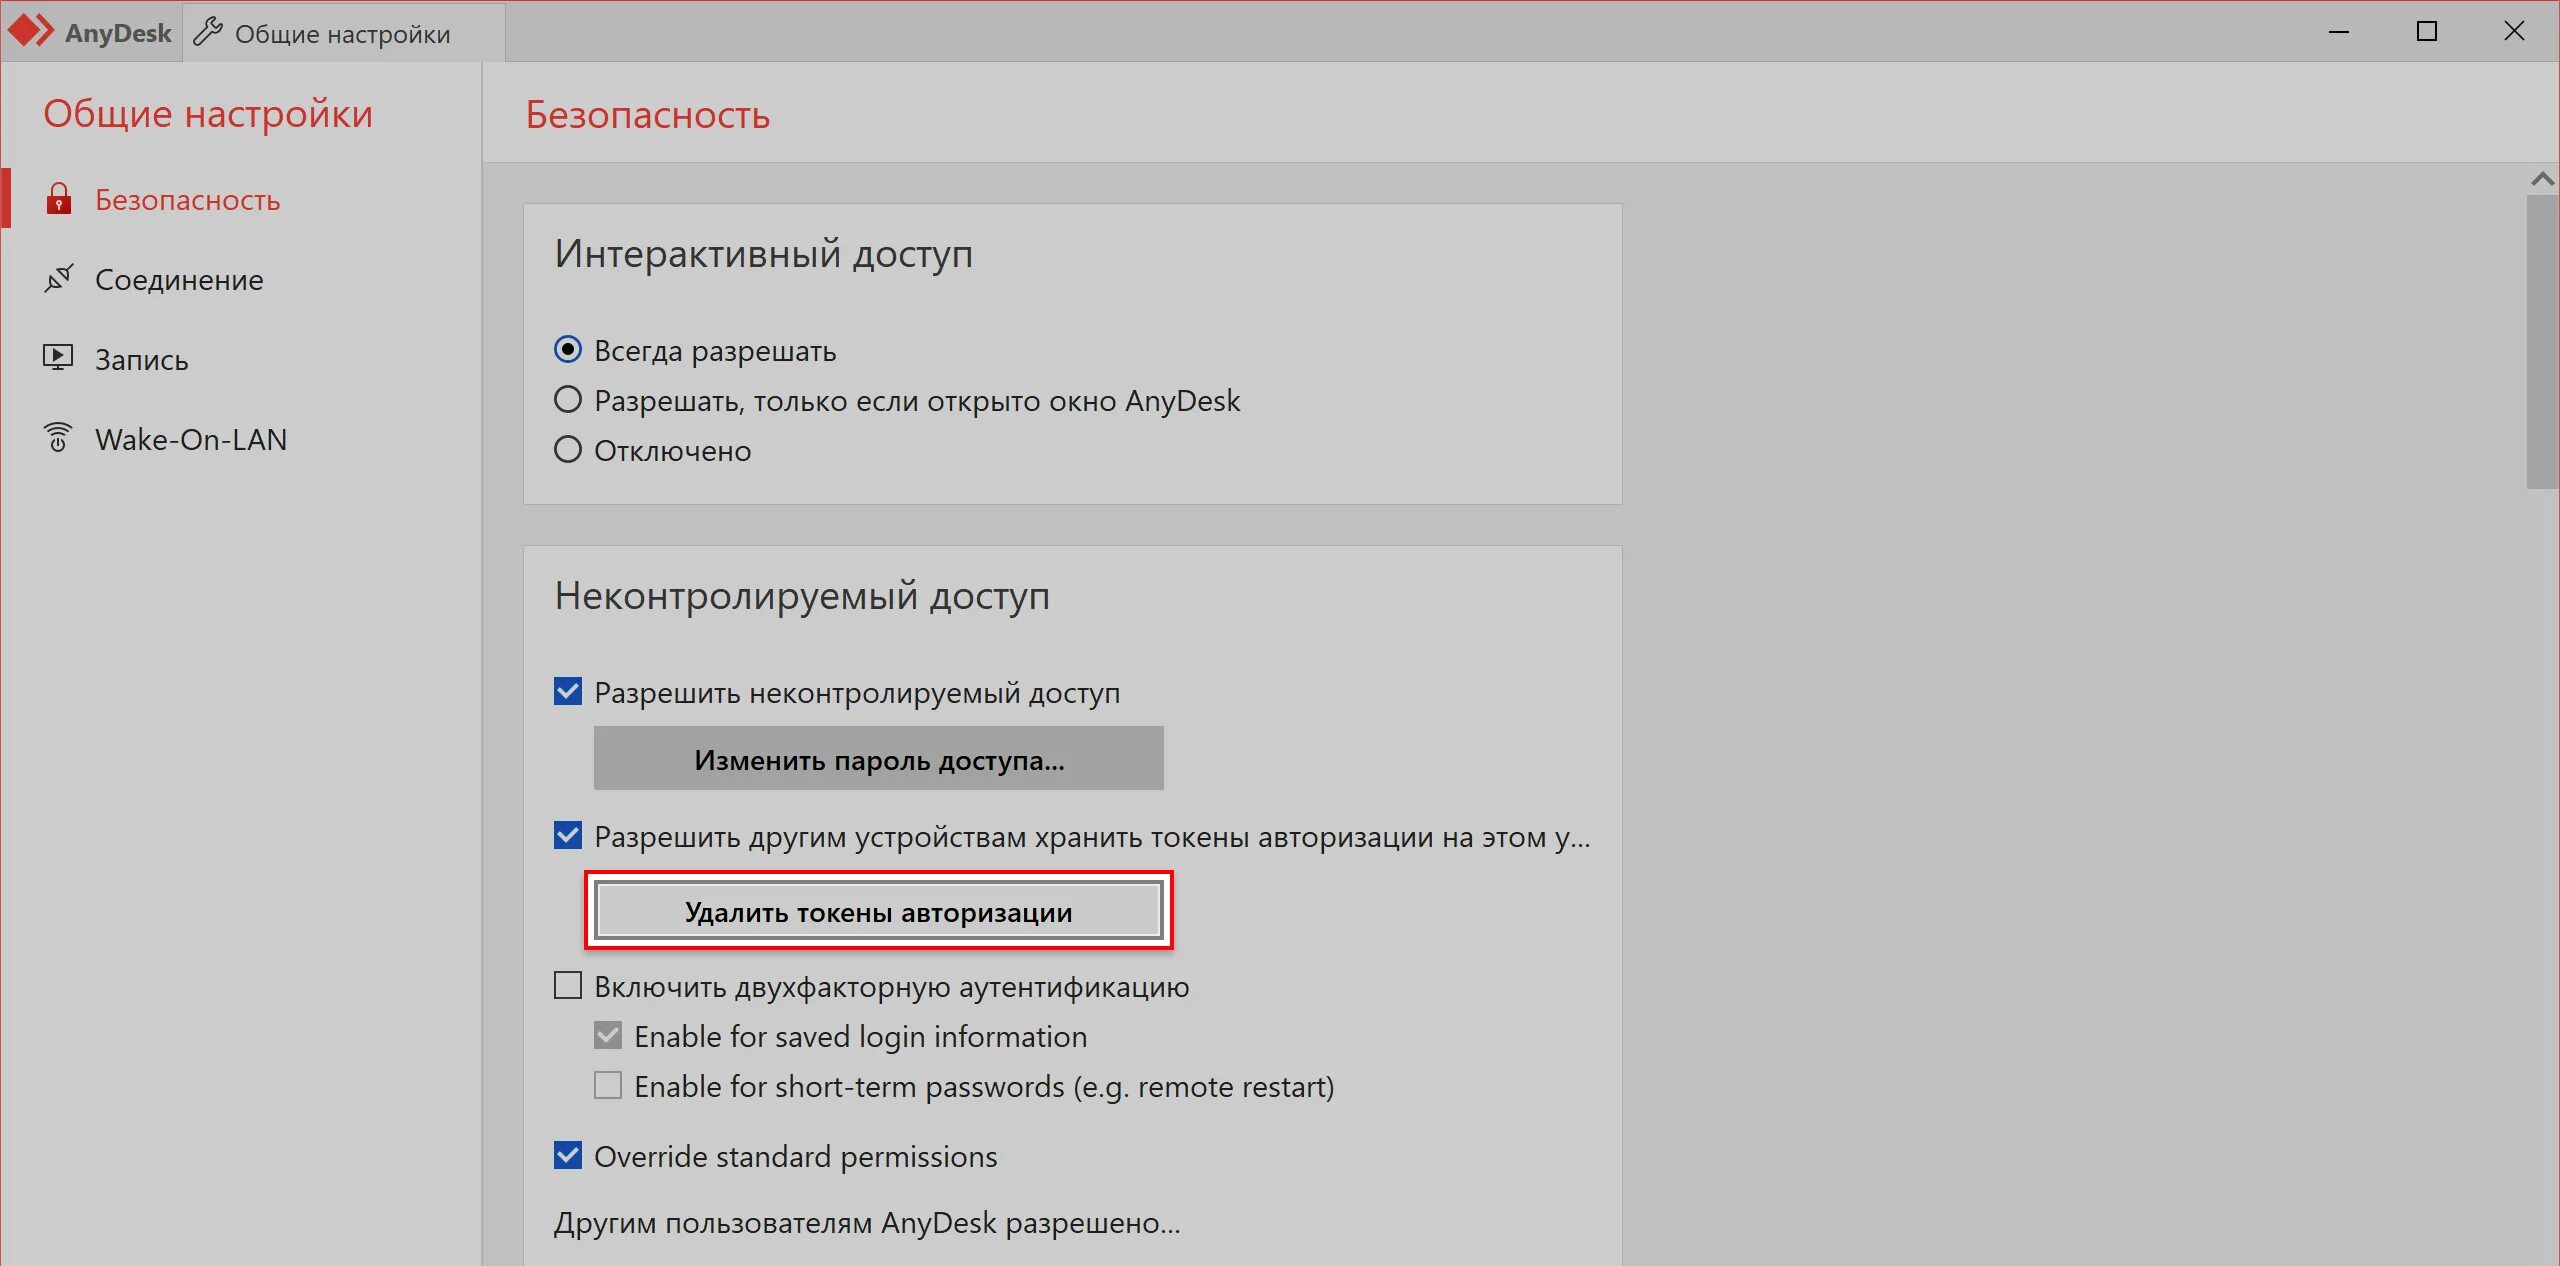This screenshot has width=2560, height=1266.
Task: Click the Wake-On-LAN wifi icon
Action: tap(57, 439)
